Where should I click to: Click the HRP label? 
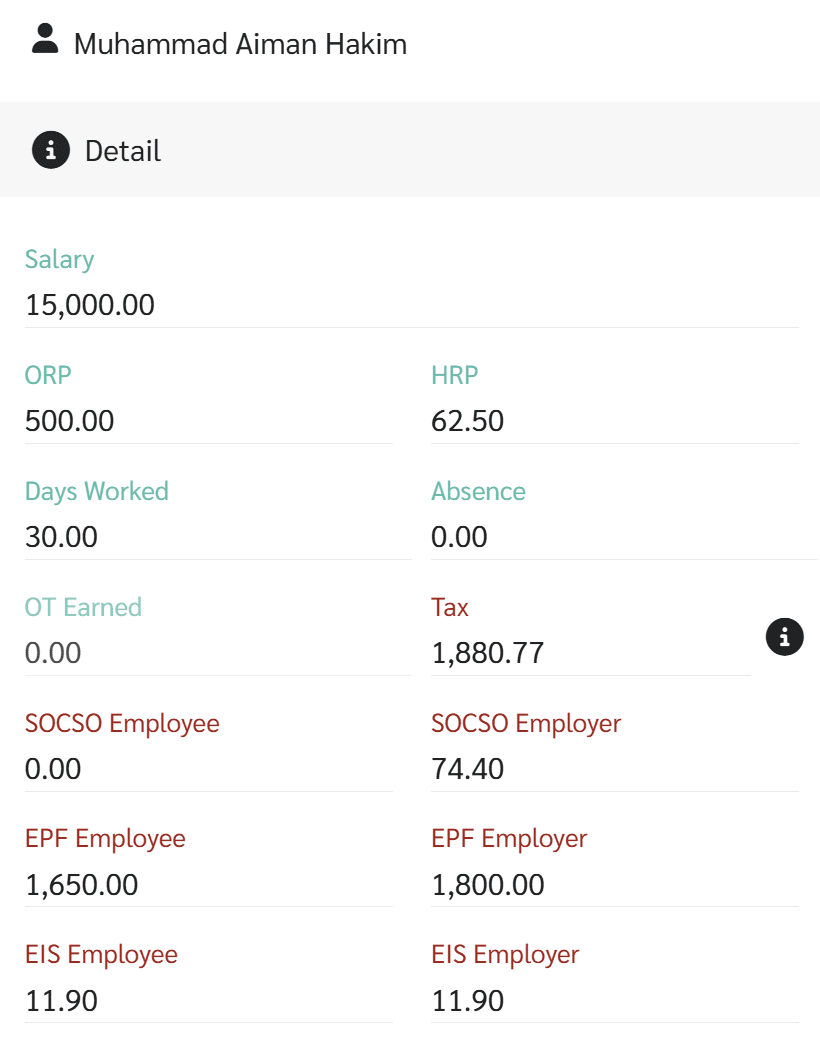(455, 375)
